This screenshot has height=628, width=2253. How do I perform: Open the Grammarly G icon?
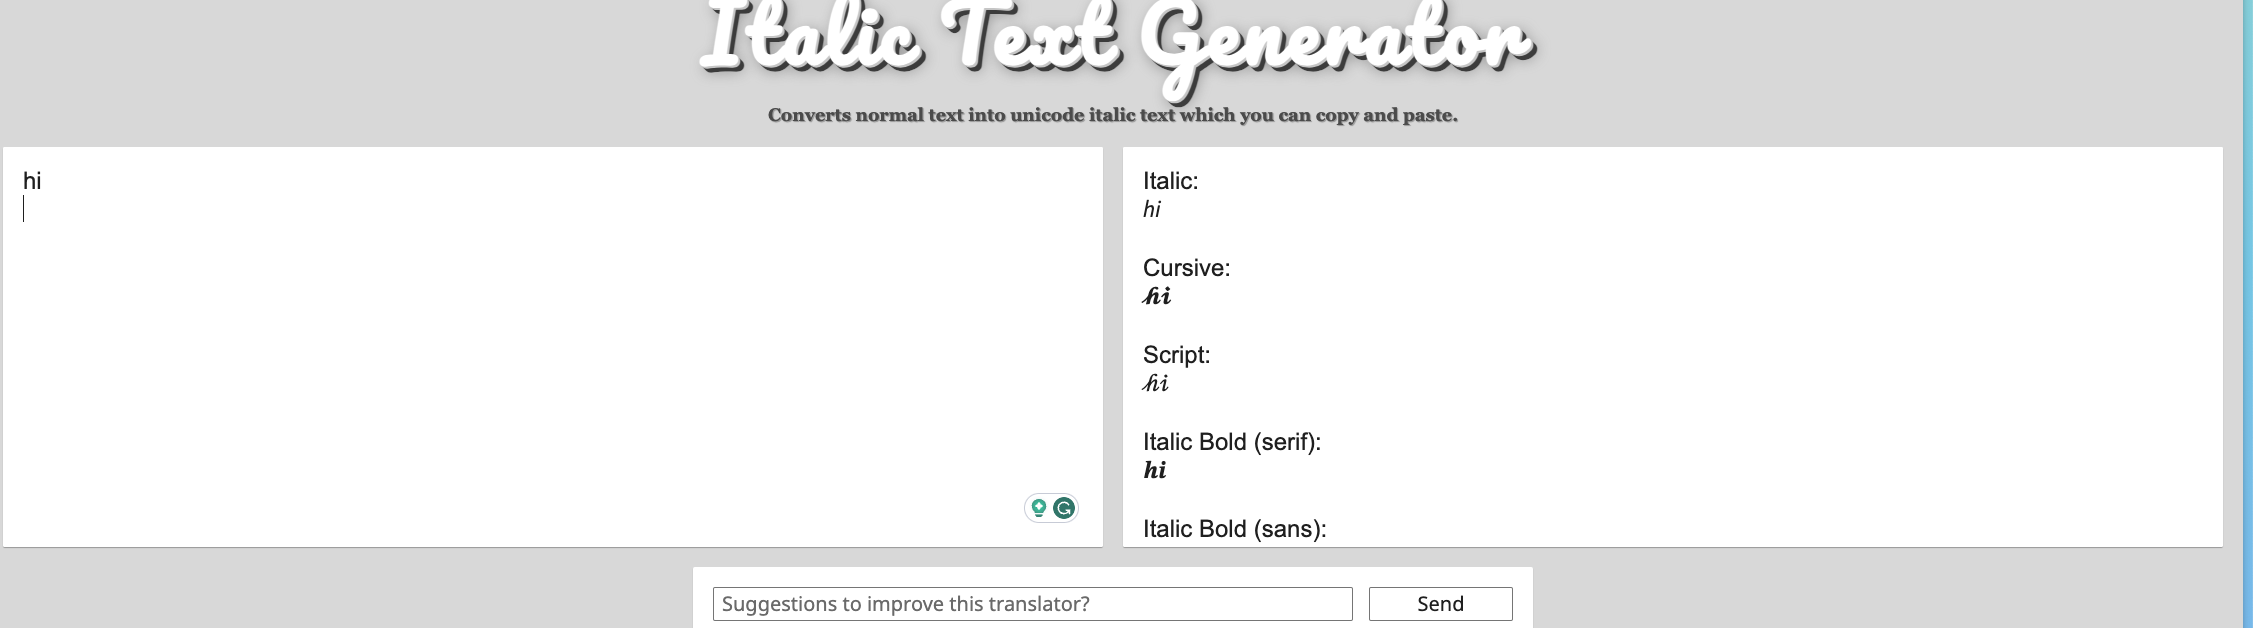[x=1064, y=508]
